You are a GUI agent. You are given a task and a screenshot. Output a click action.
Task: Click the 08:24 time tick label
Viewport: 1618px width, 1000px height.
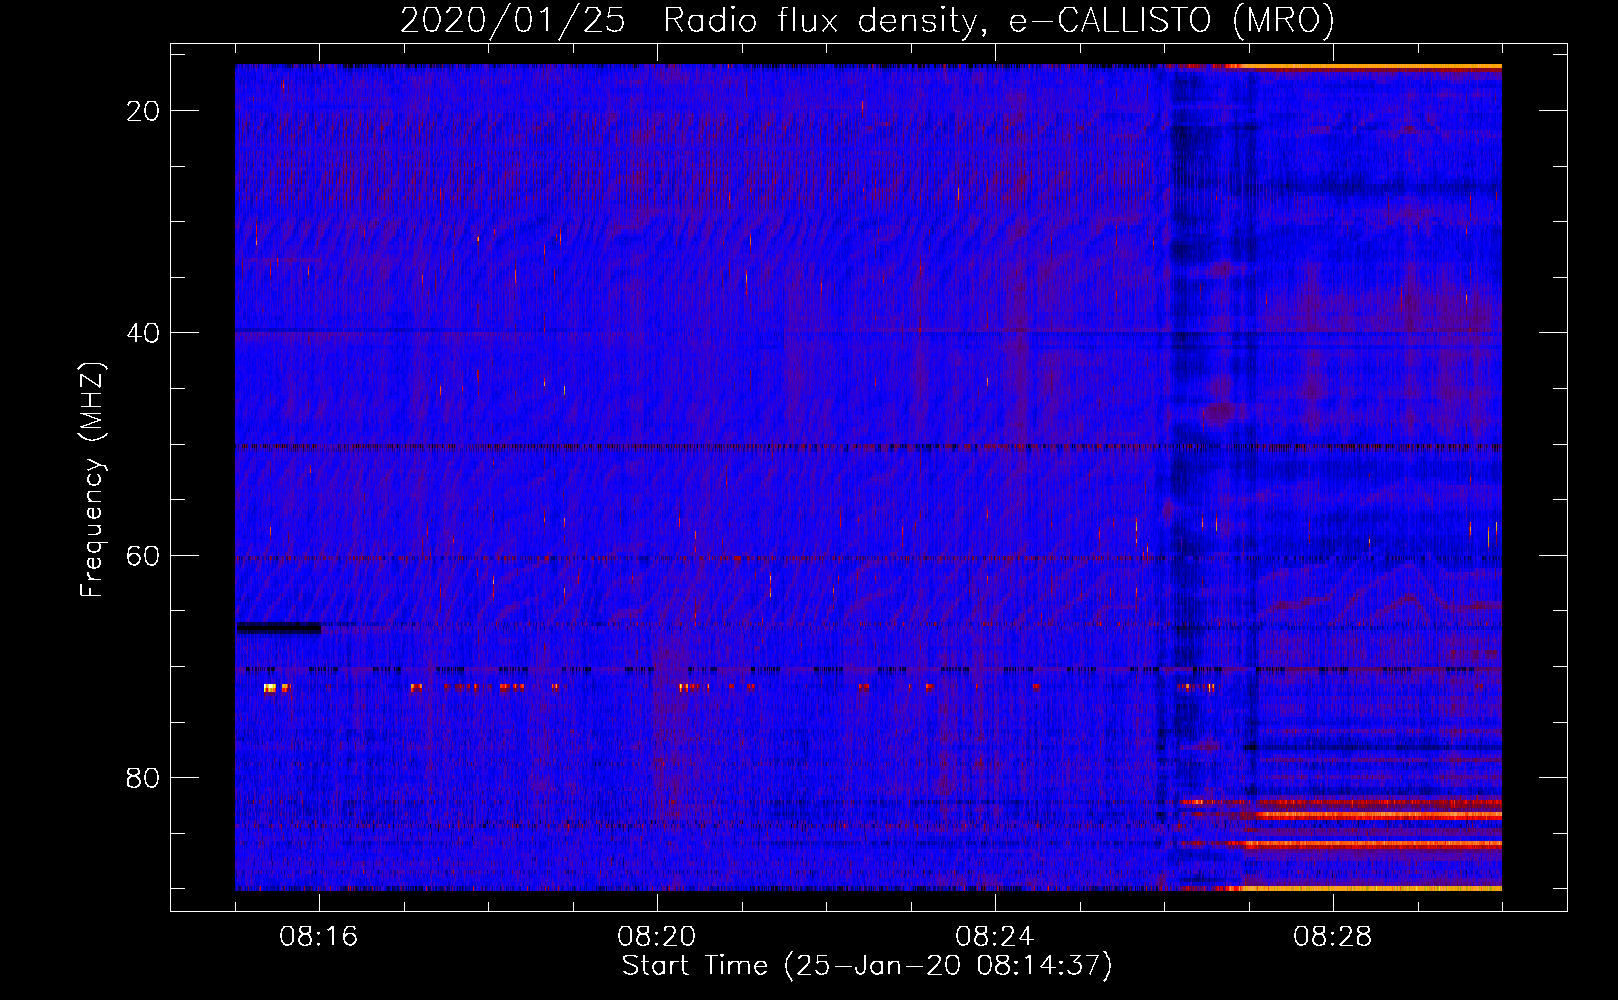[995, 937]
